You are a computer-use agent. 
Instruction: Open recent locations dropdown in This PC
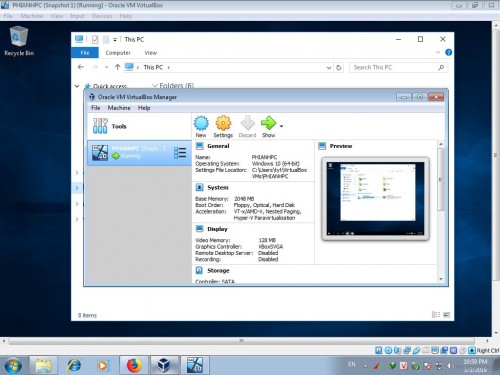pyautogui.click(x=106, y=67)
